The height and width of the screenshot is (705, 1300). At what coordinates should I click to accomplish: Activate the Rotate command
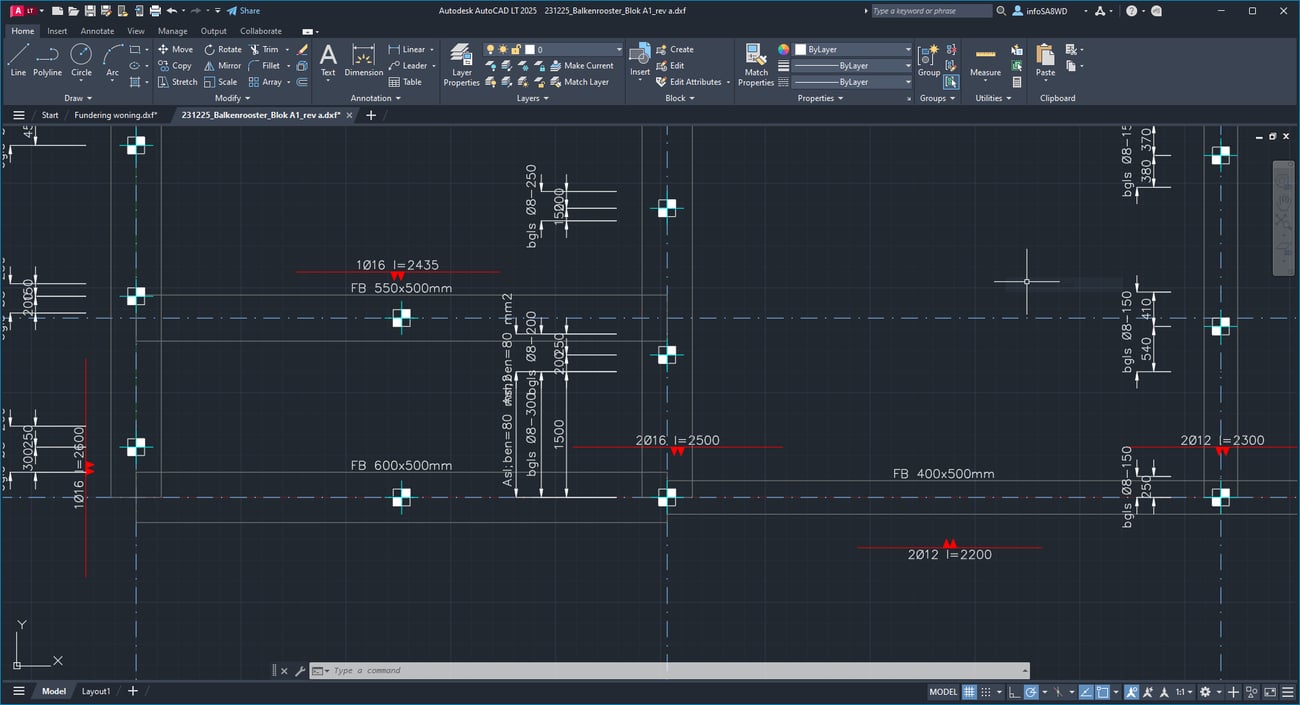pos(222,49)
